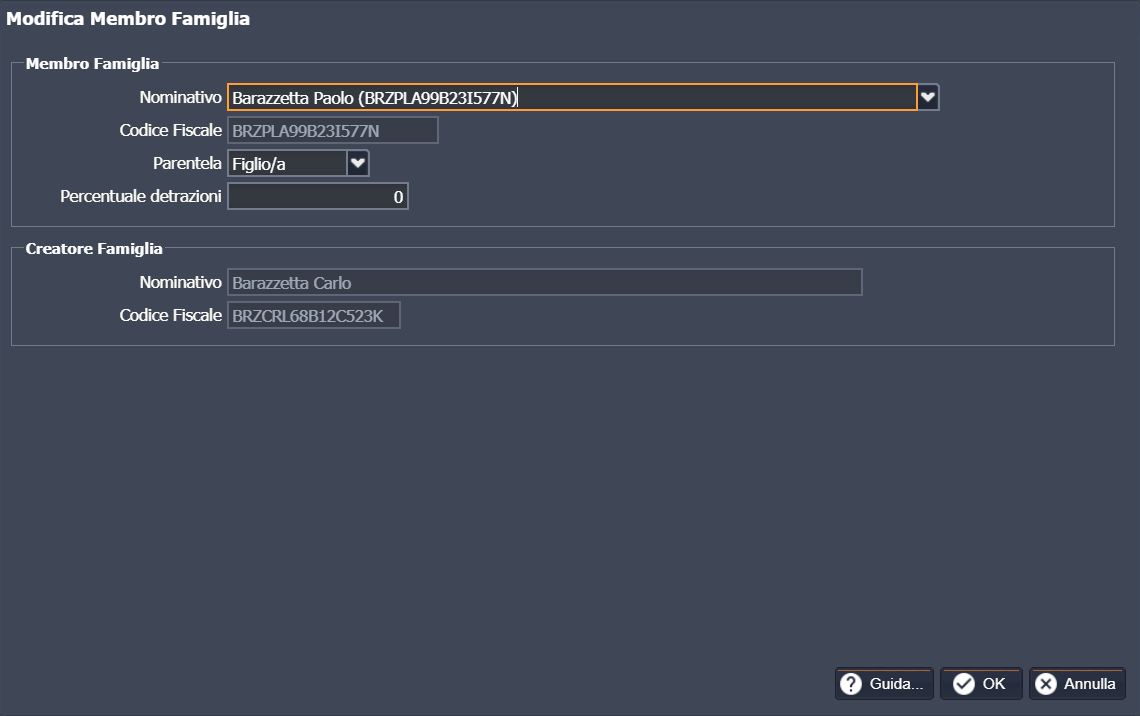Click the checkmark icon on the OK button
The height and width of the screenshot is (716, 1140).
point(964,684)
